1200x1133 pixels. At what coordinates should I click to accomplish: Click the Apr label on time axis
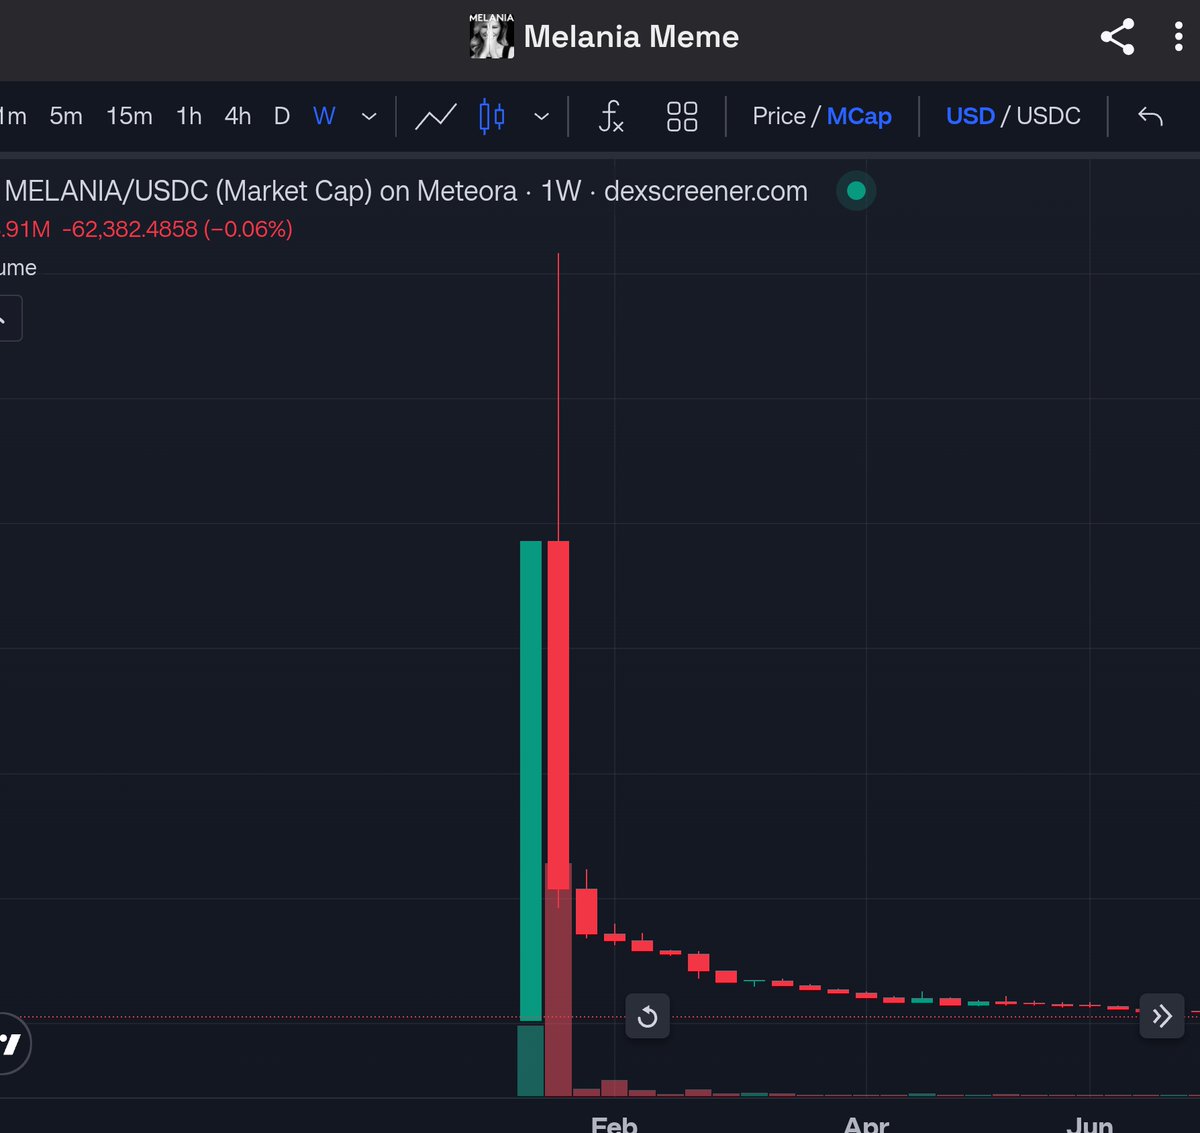[866, 1124]
